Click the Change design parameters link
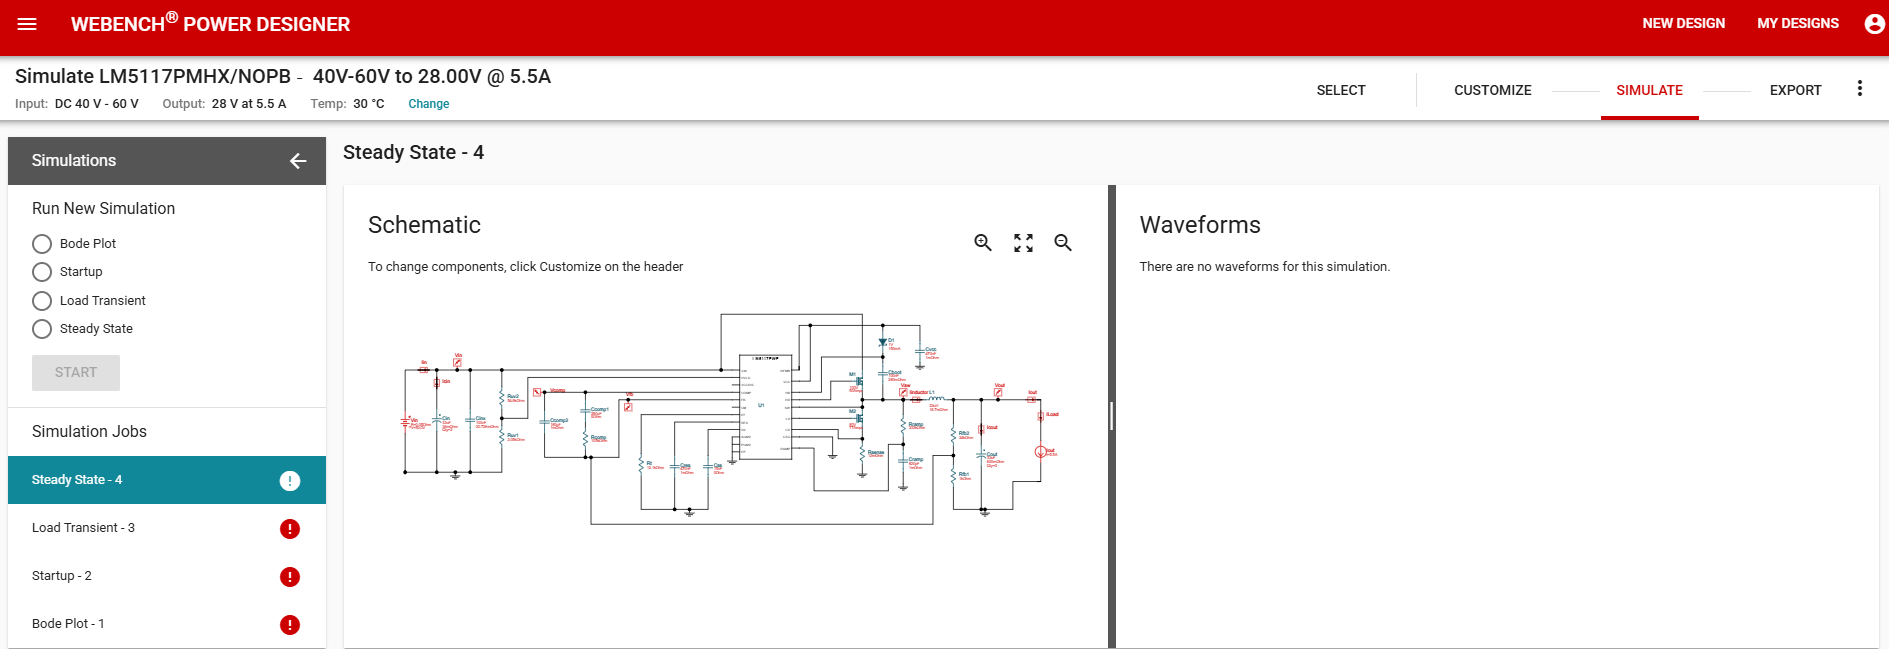The image size is (1889, 649). point(428,104)
